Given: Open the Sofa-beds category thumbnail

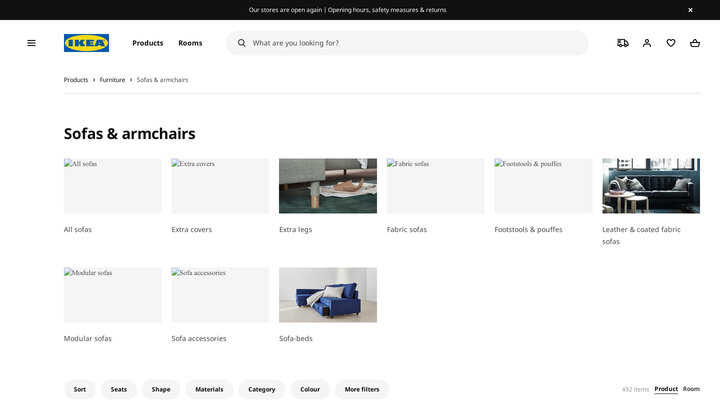Looking at the screenshot, I should [x=328, y=295].
